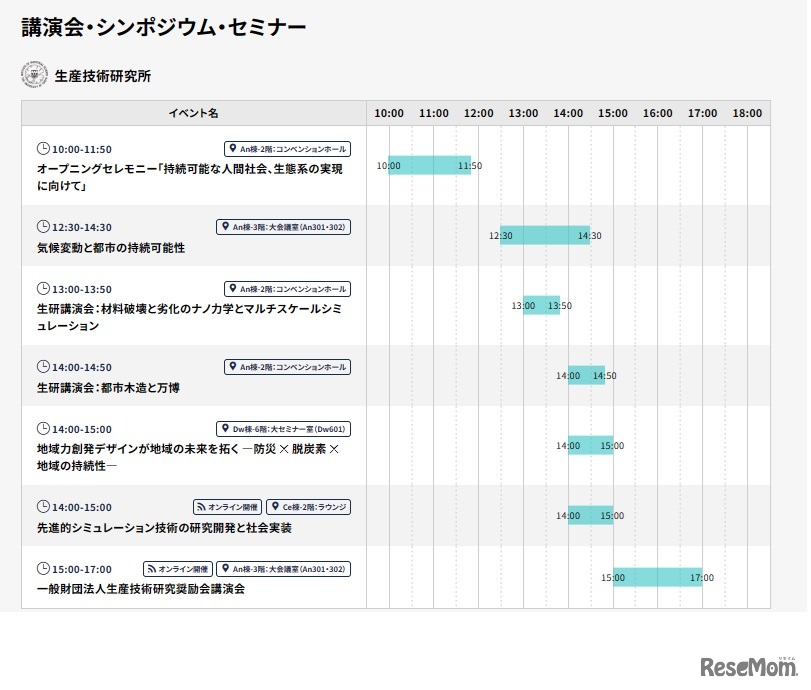Click clock icon beside 15:00-17:00
Screen dimensions: 811x690
coord(43,568)
